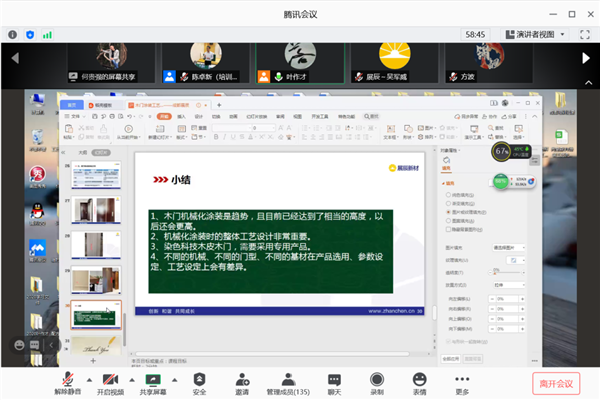
Task: Open the more (更多) options icon
Action: point(462,379)
